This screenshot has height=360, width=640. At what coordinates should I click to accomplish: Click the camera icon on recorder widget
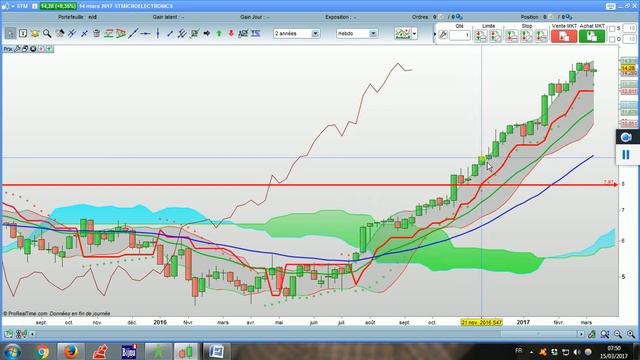click(626, 137)
